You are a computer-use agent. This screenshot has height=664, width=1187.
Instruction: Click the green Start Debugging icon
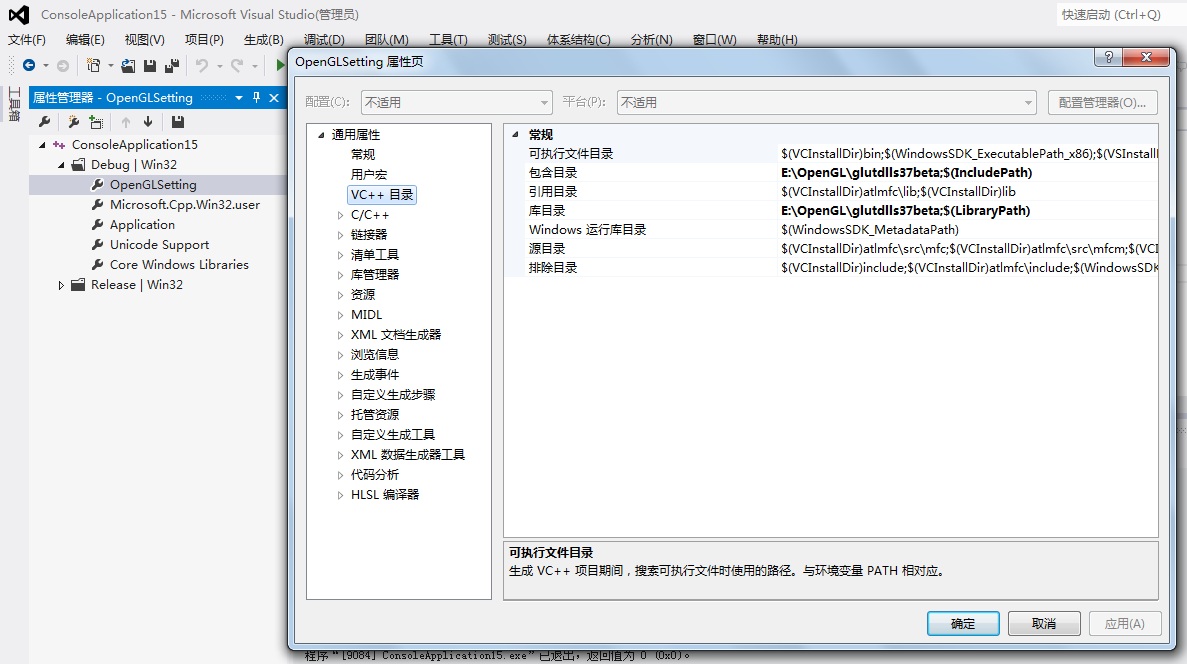[280, 65]
